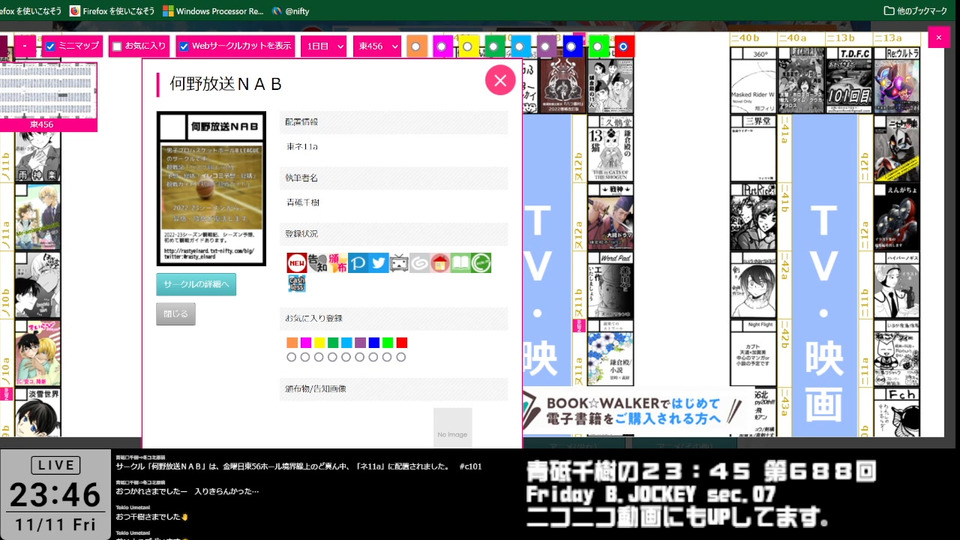Pick the red favorite color swatch

[402, 343]
